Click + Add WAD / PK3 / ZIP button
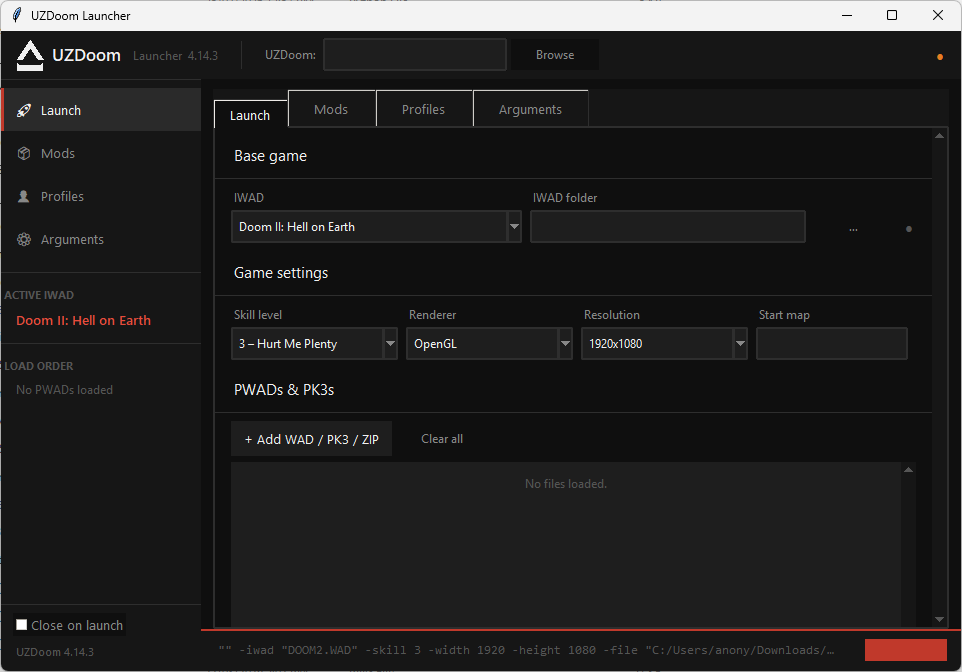 click(311, 439)
